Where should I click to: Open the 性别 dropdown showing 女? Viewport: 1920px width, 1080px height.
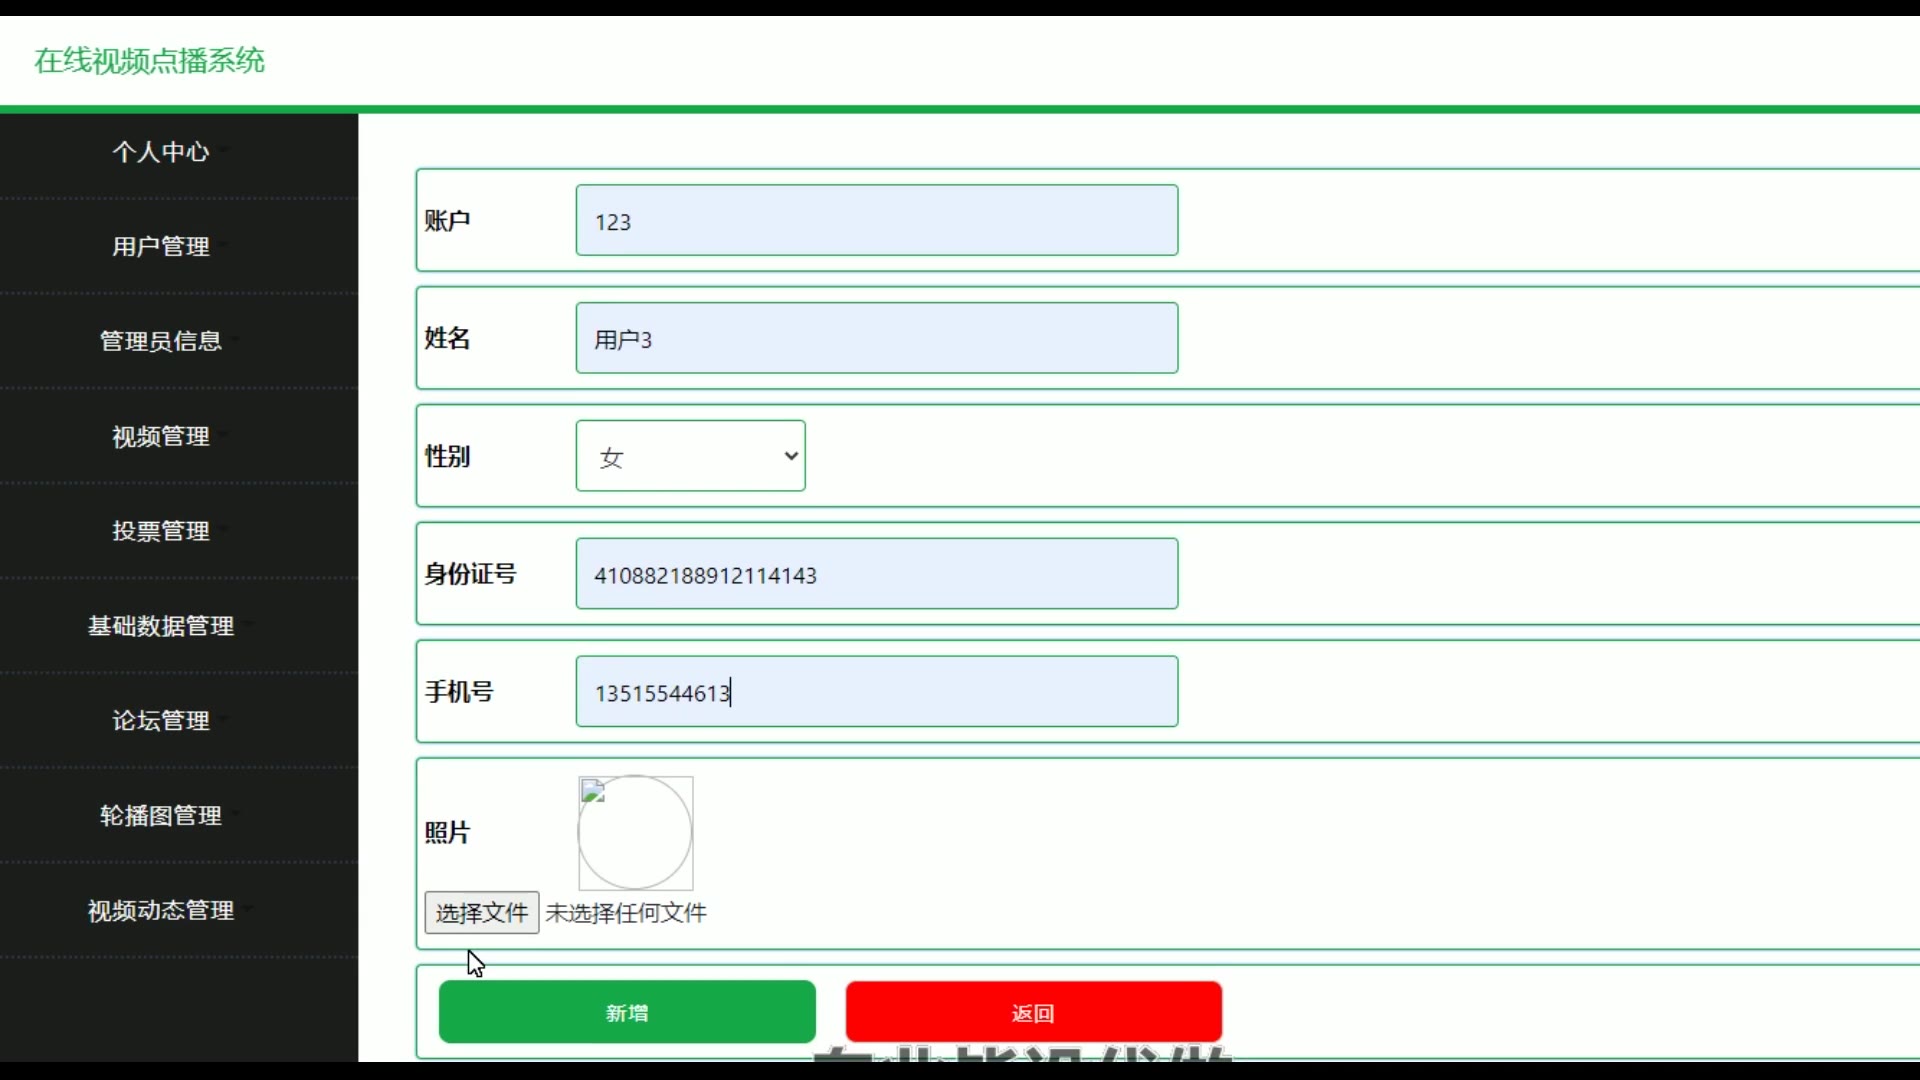click(x=691, y=456)
